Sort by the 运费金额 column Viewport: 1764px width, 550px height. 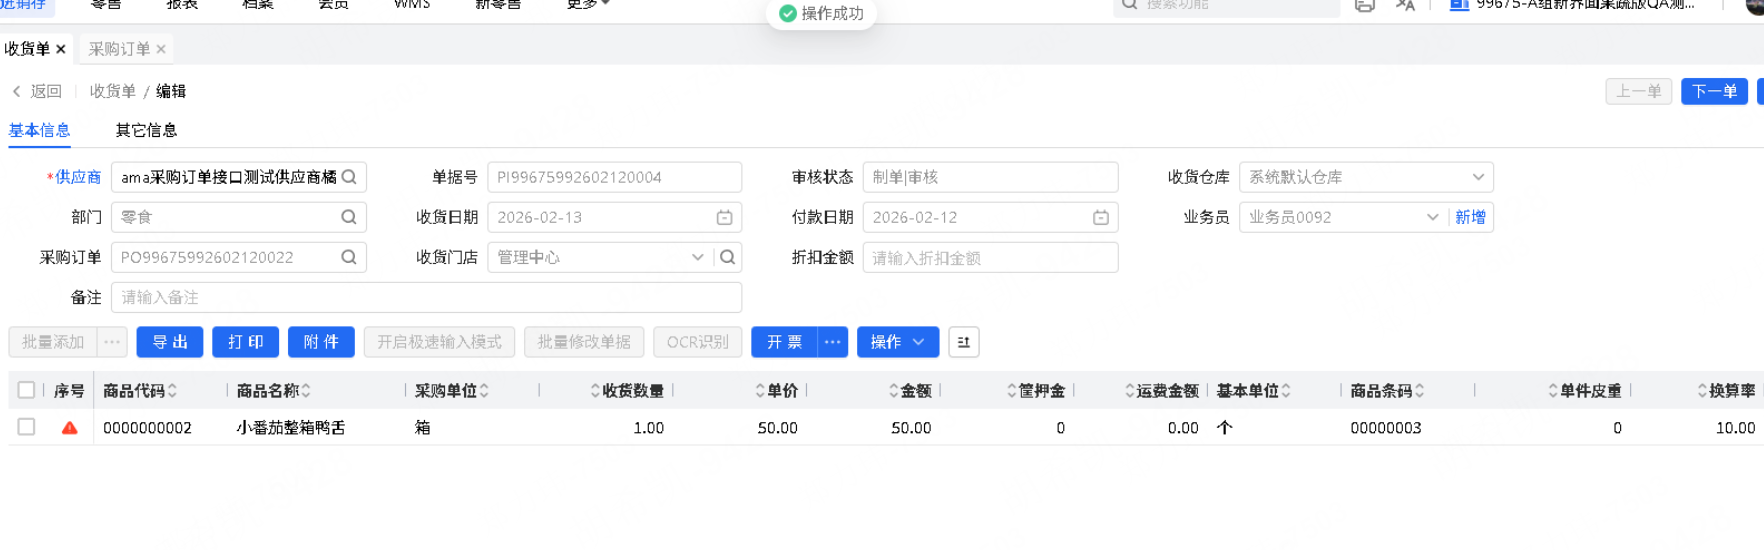[1130, 391]
